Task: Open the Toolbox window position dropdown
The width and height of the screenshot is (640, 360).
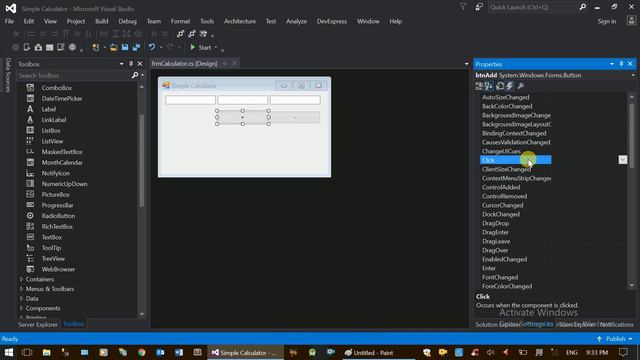Action: [x=122, y=64]
